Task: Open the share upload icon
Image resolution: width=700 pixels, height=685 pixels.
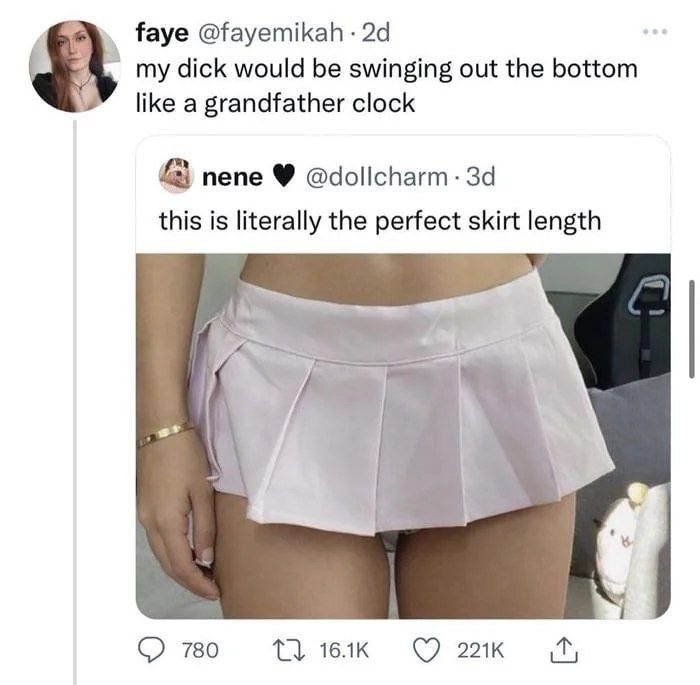Action: [564, 650]
